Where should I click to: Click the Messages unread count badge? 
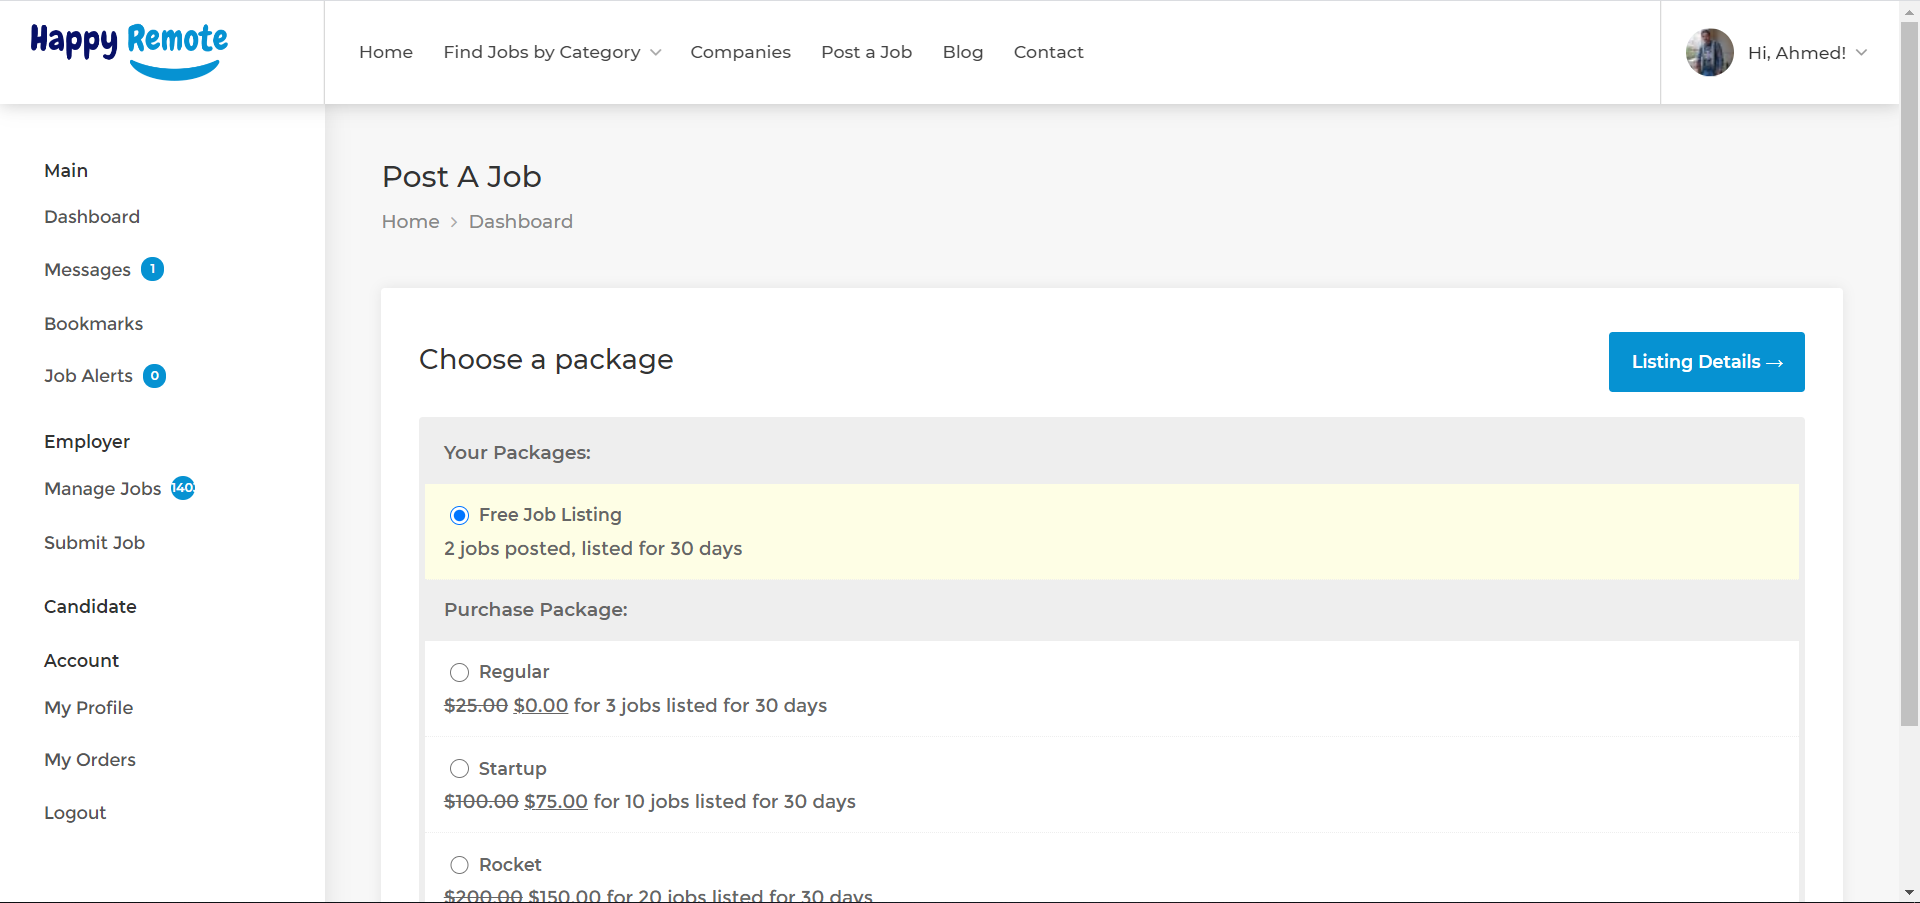[x=152, y=269]
